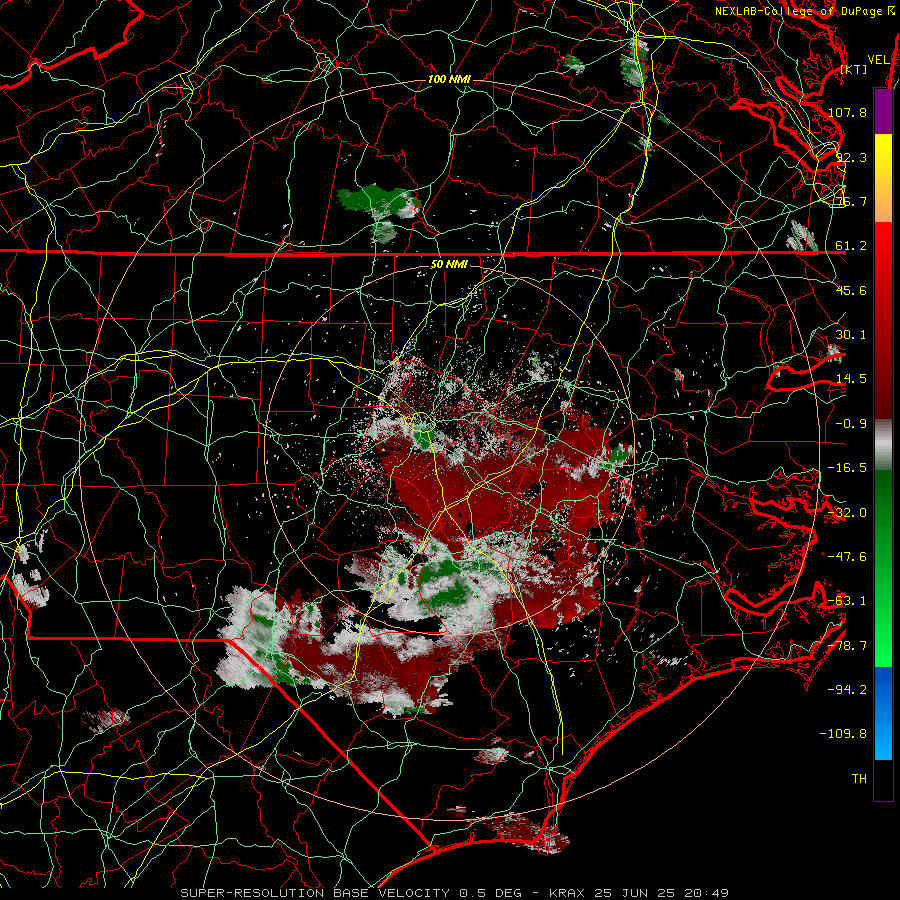900x900 pixels.
Task: Select the 30.1 scale value
Action: coord(851,335)
